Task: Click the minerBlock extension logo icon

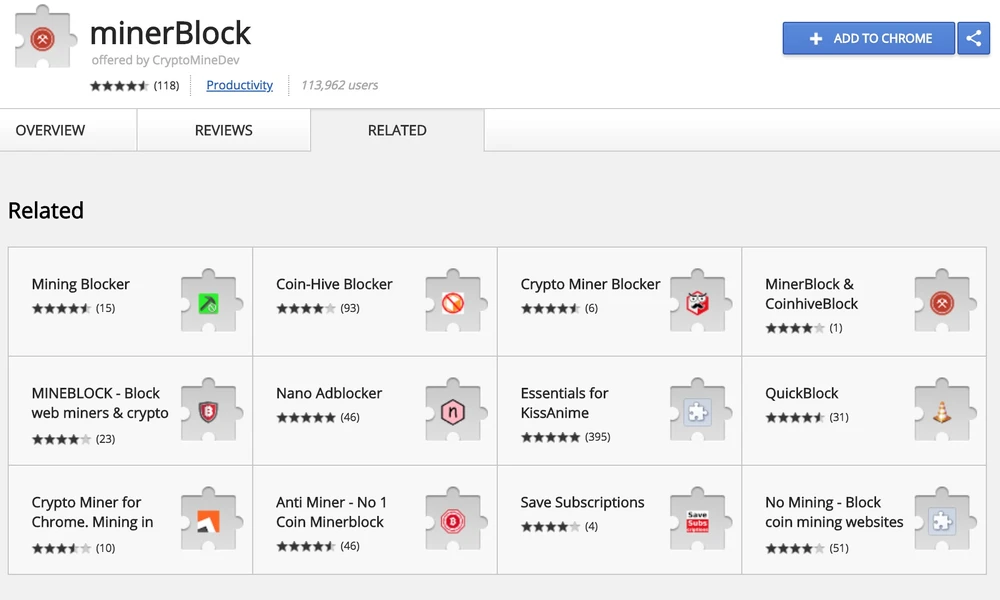Action: coord(42,39)
